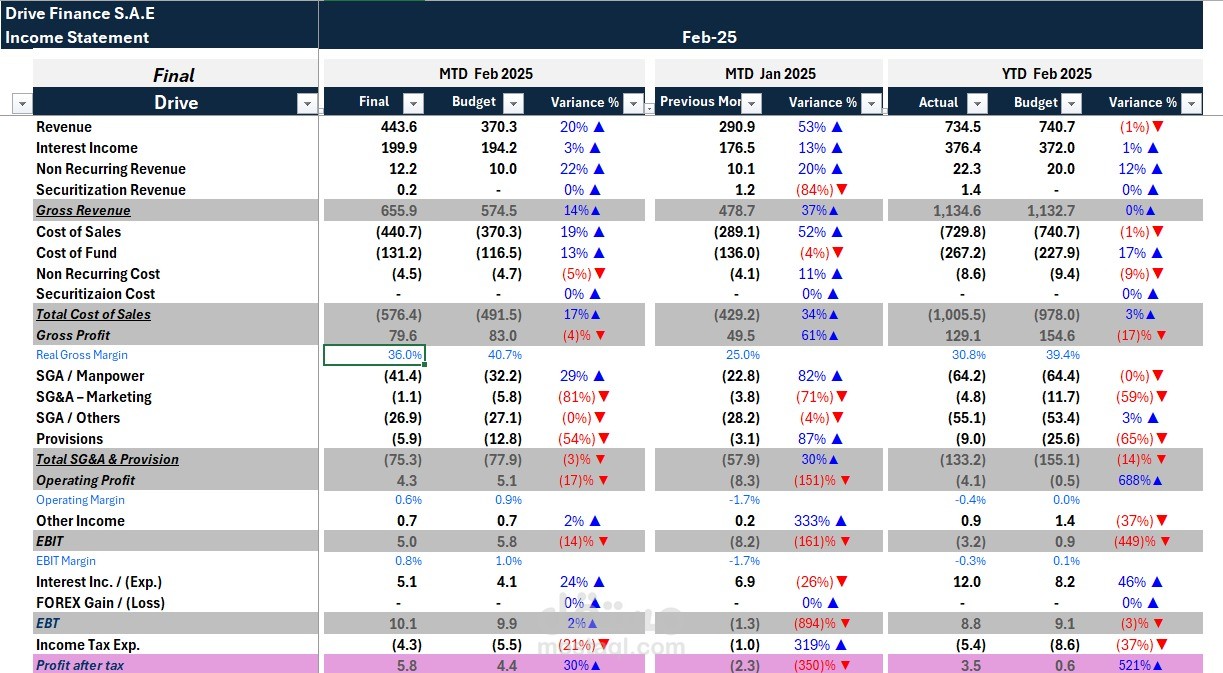Select the Income Tax Exp. January variance 319%

(x=822, y=645)
